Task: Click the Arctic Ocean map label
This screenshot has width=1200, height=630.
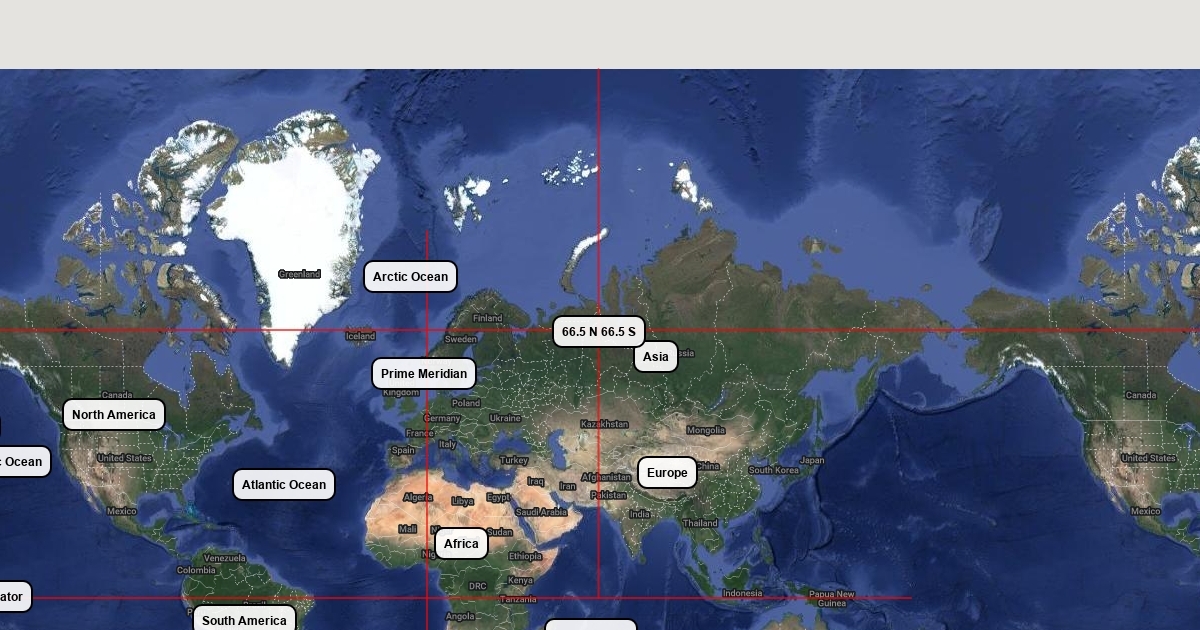Action: pos(410,277)
